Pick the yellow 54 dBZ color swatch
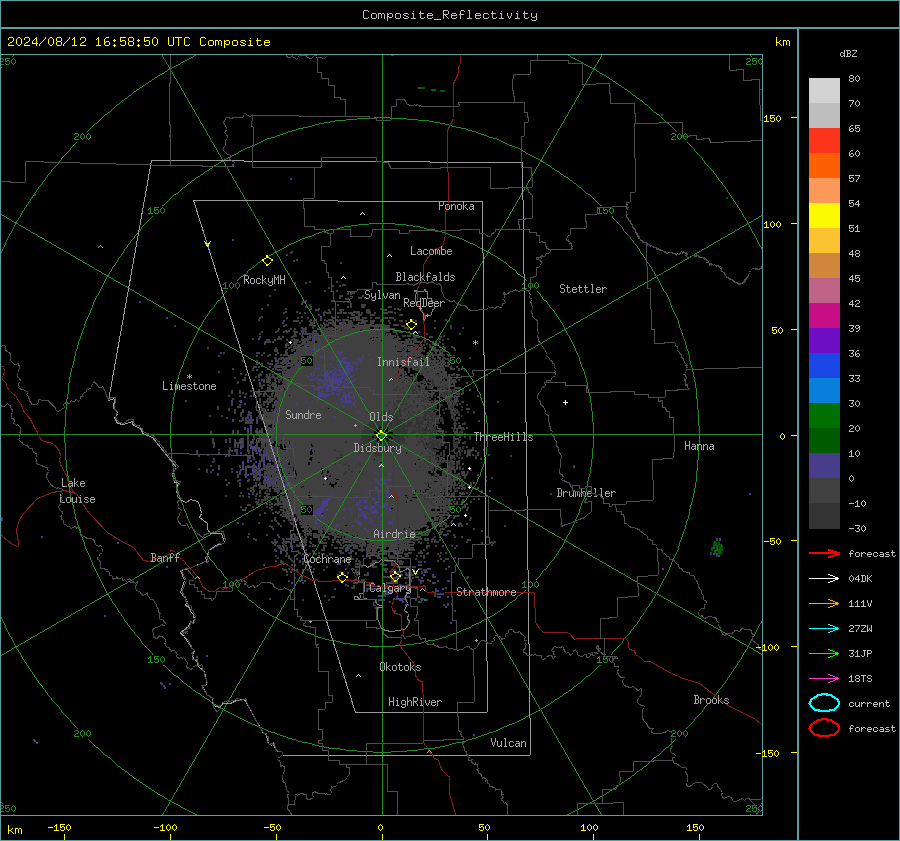Image resolution: width=900 pixels, height=841 pixels. [x=824, y=215]
